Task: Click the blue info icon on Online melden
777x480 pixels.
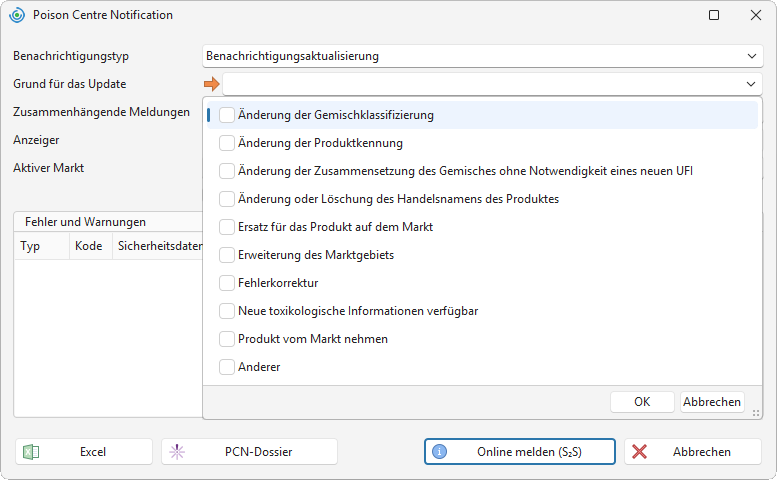Action: pyautogui.click(x=440, y=452)
